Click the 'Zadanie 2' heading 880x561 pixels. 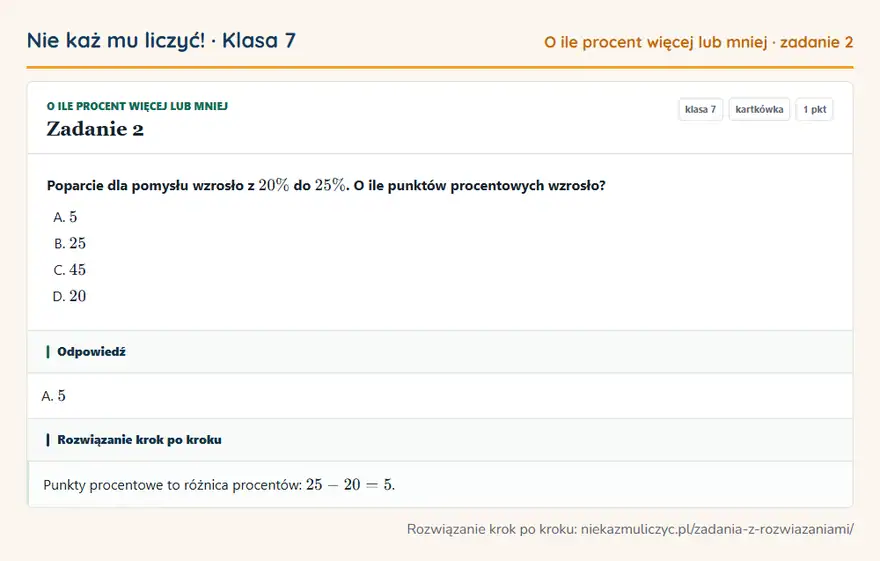point(95,129)
